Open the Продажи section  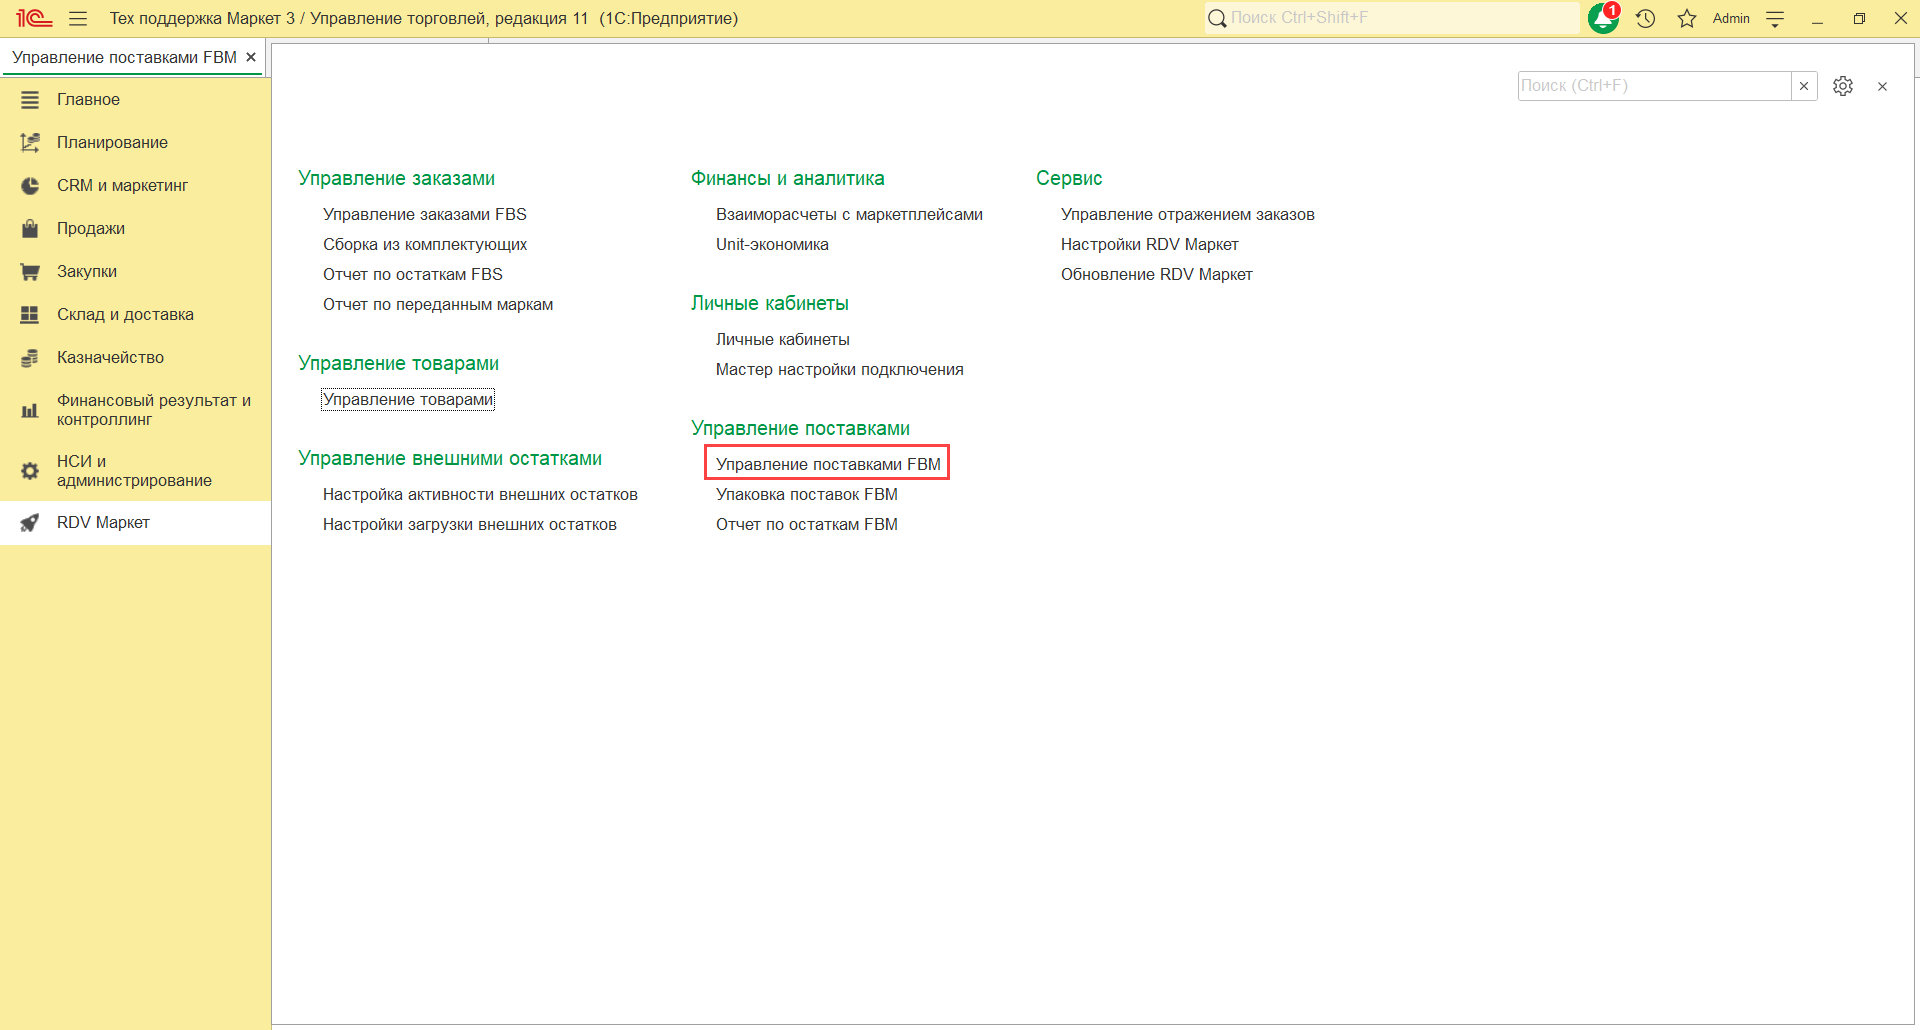click(91, 228)
